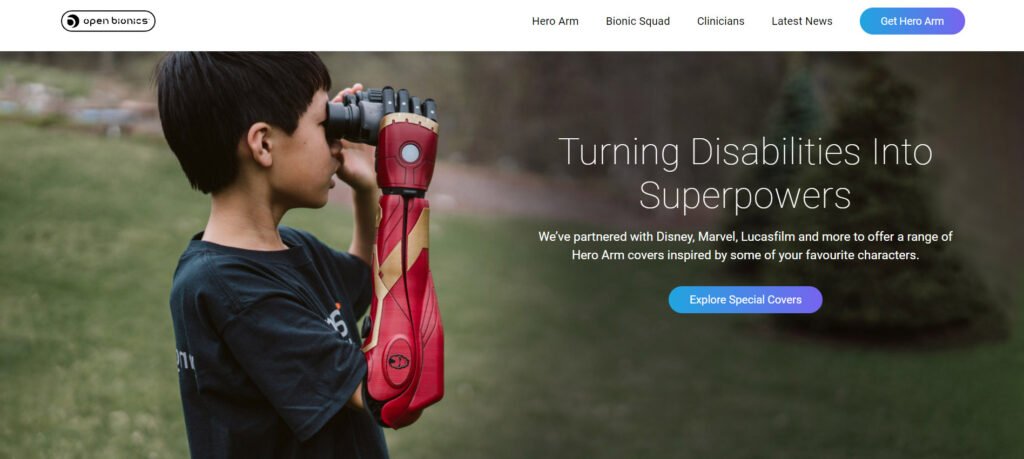Click the word 'Superpowers' in the headline

point(745,195)
